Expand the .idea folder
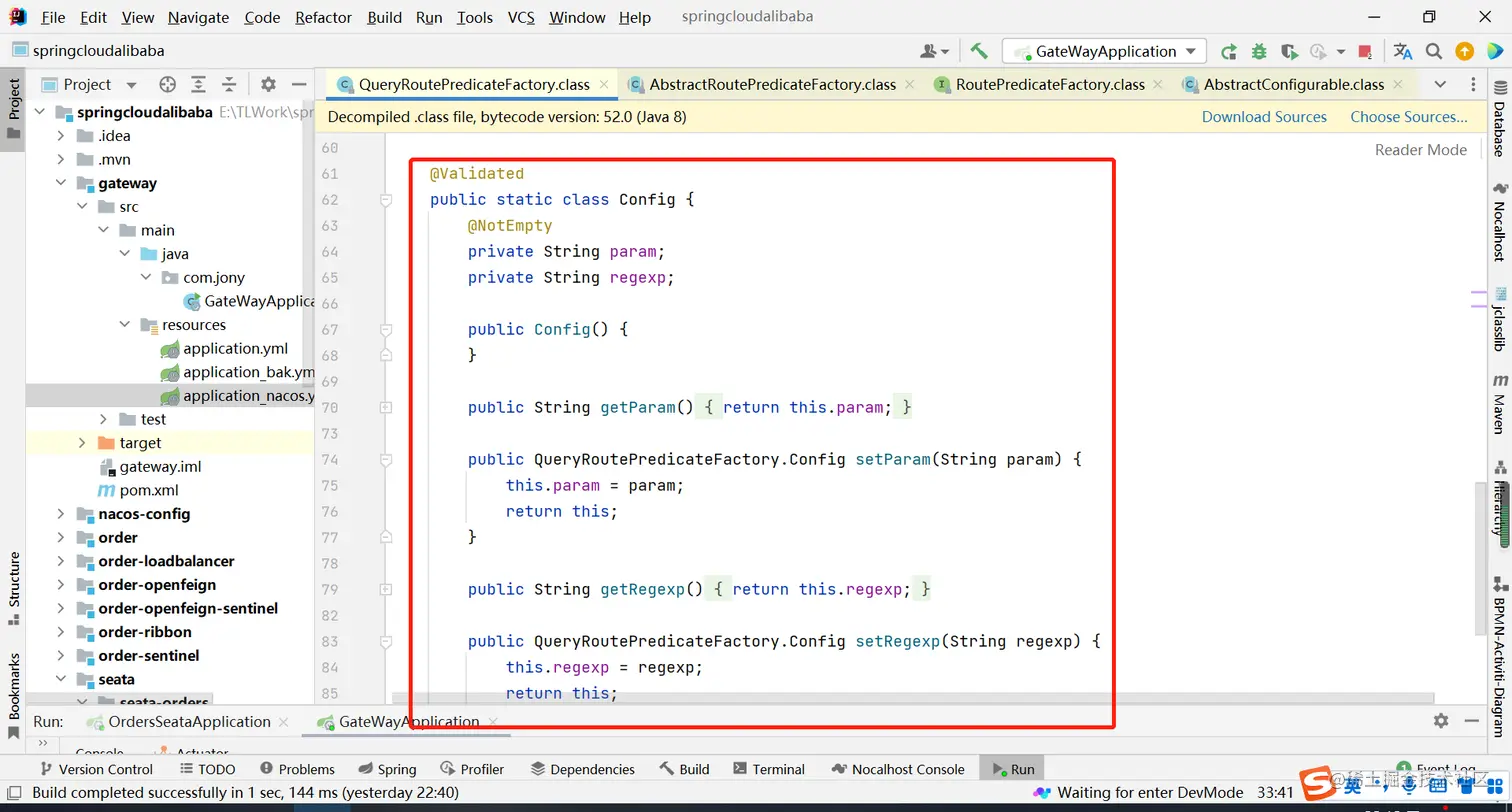 click(x=61, y=136)
